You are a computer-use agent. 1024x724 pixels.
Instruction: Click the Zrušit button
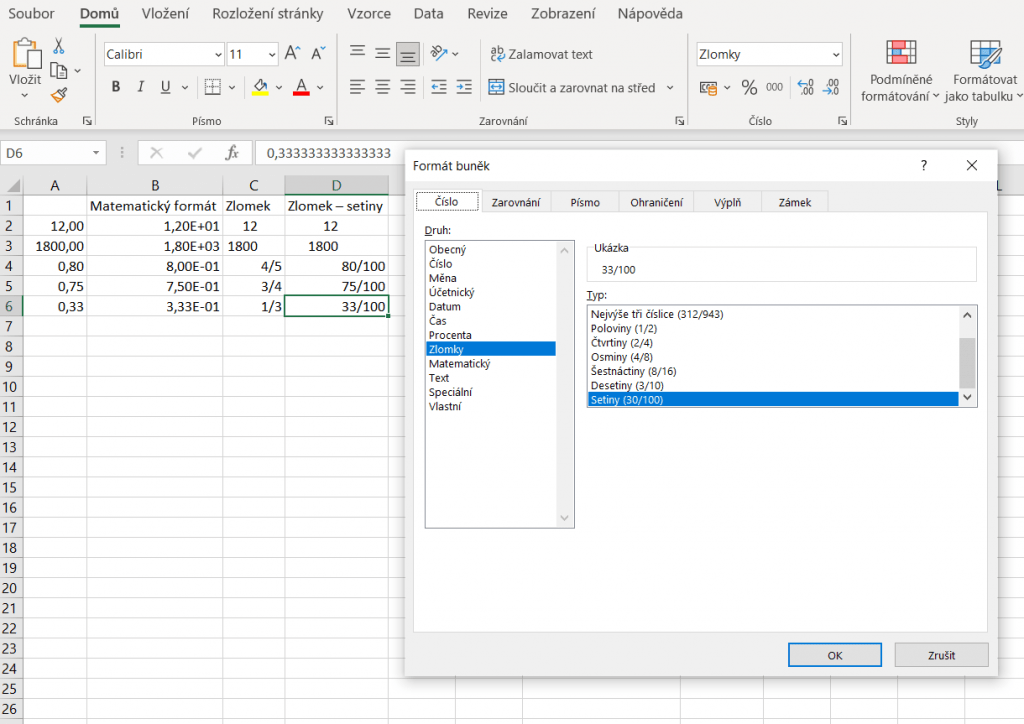(x=941, y=655)
